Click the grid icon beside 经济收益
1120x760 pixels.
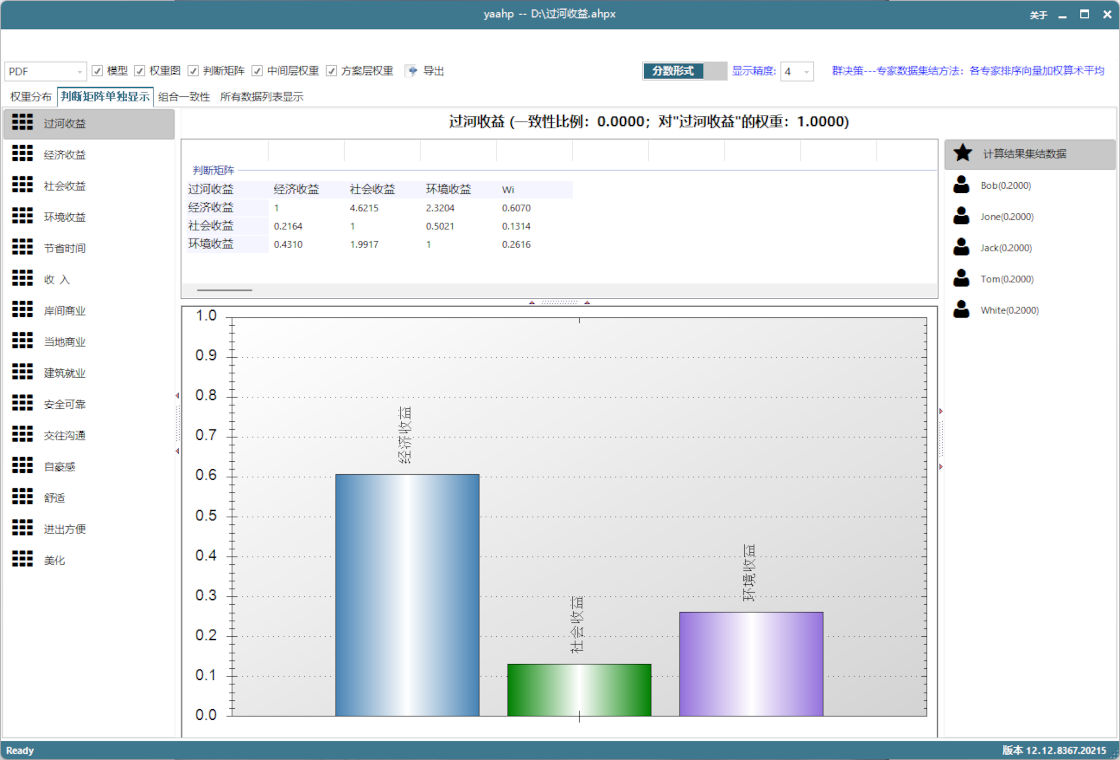coord(22,155)
